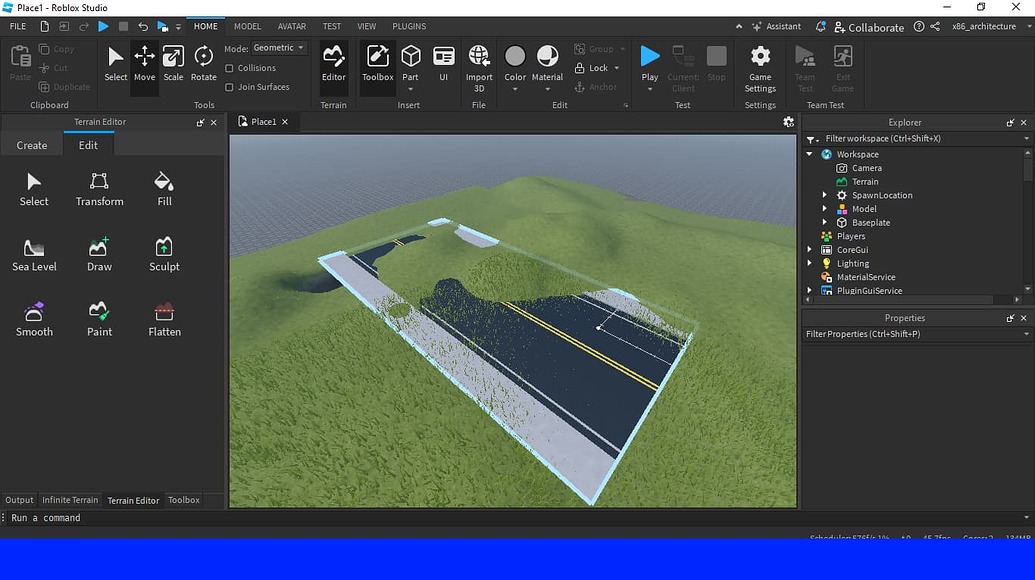1035x580 pixels.
Task: Switch to the TEST ribbon tab
Action: pyautogui.click(x=331, y=26)
